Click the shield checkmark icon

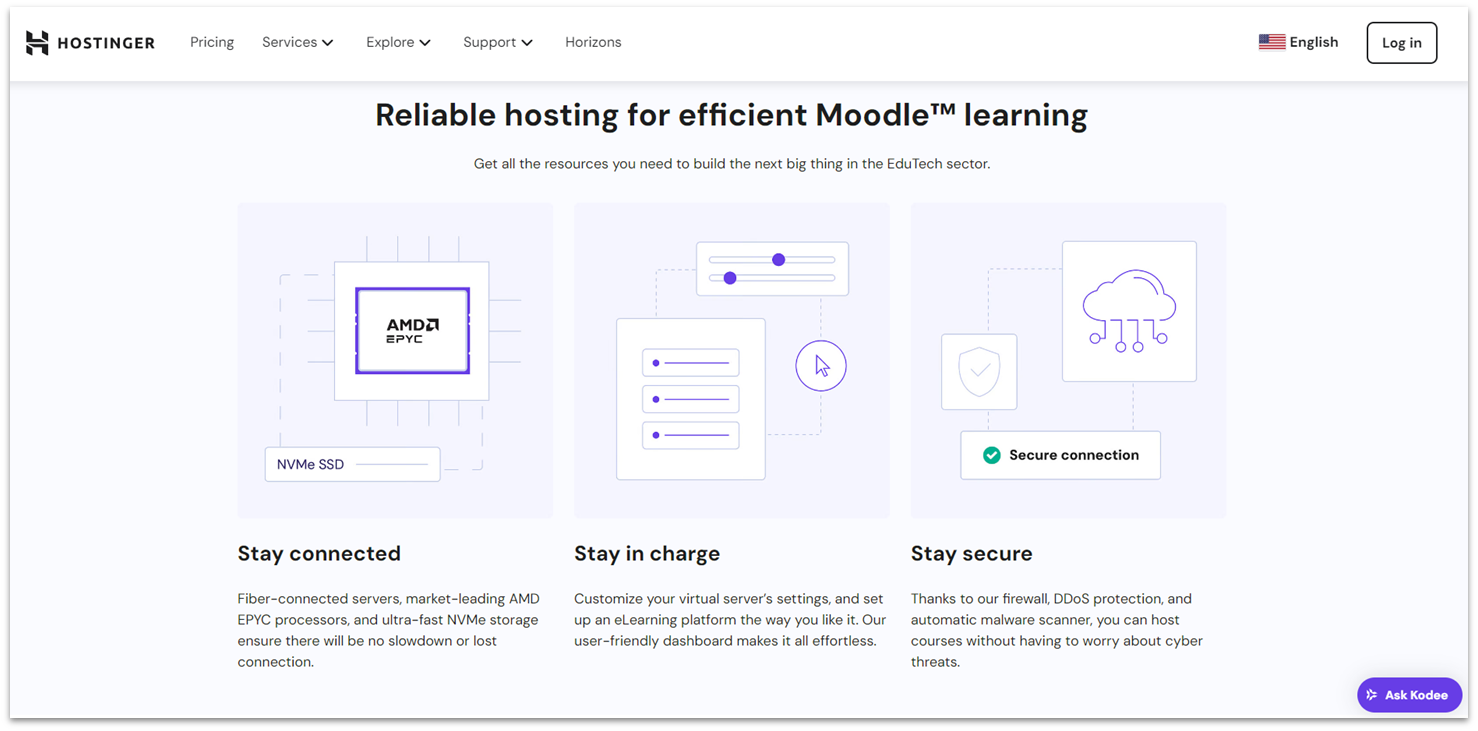pyautogui.click(x=979, y=372)
